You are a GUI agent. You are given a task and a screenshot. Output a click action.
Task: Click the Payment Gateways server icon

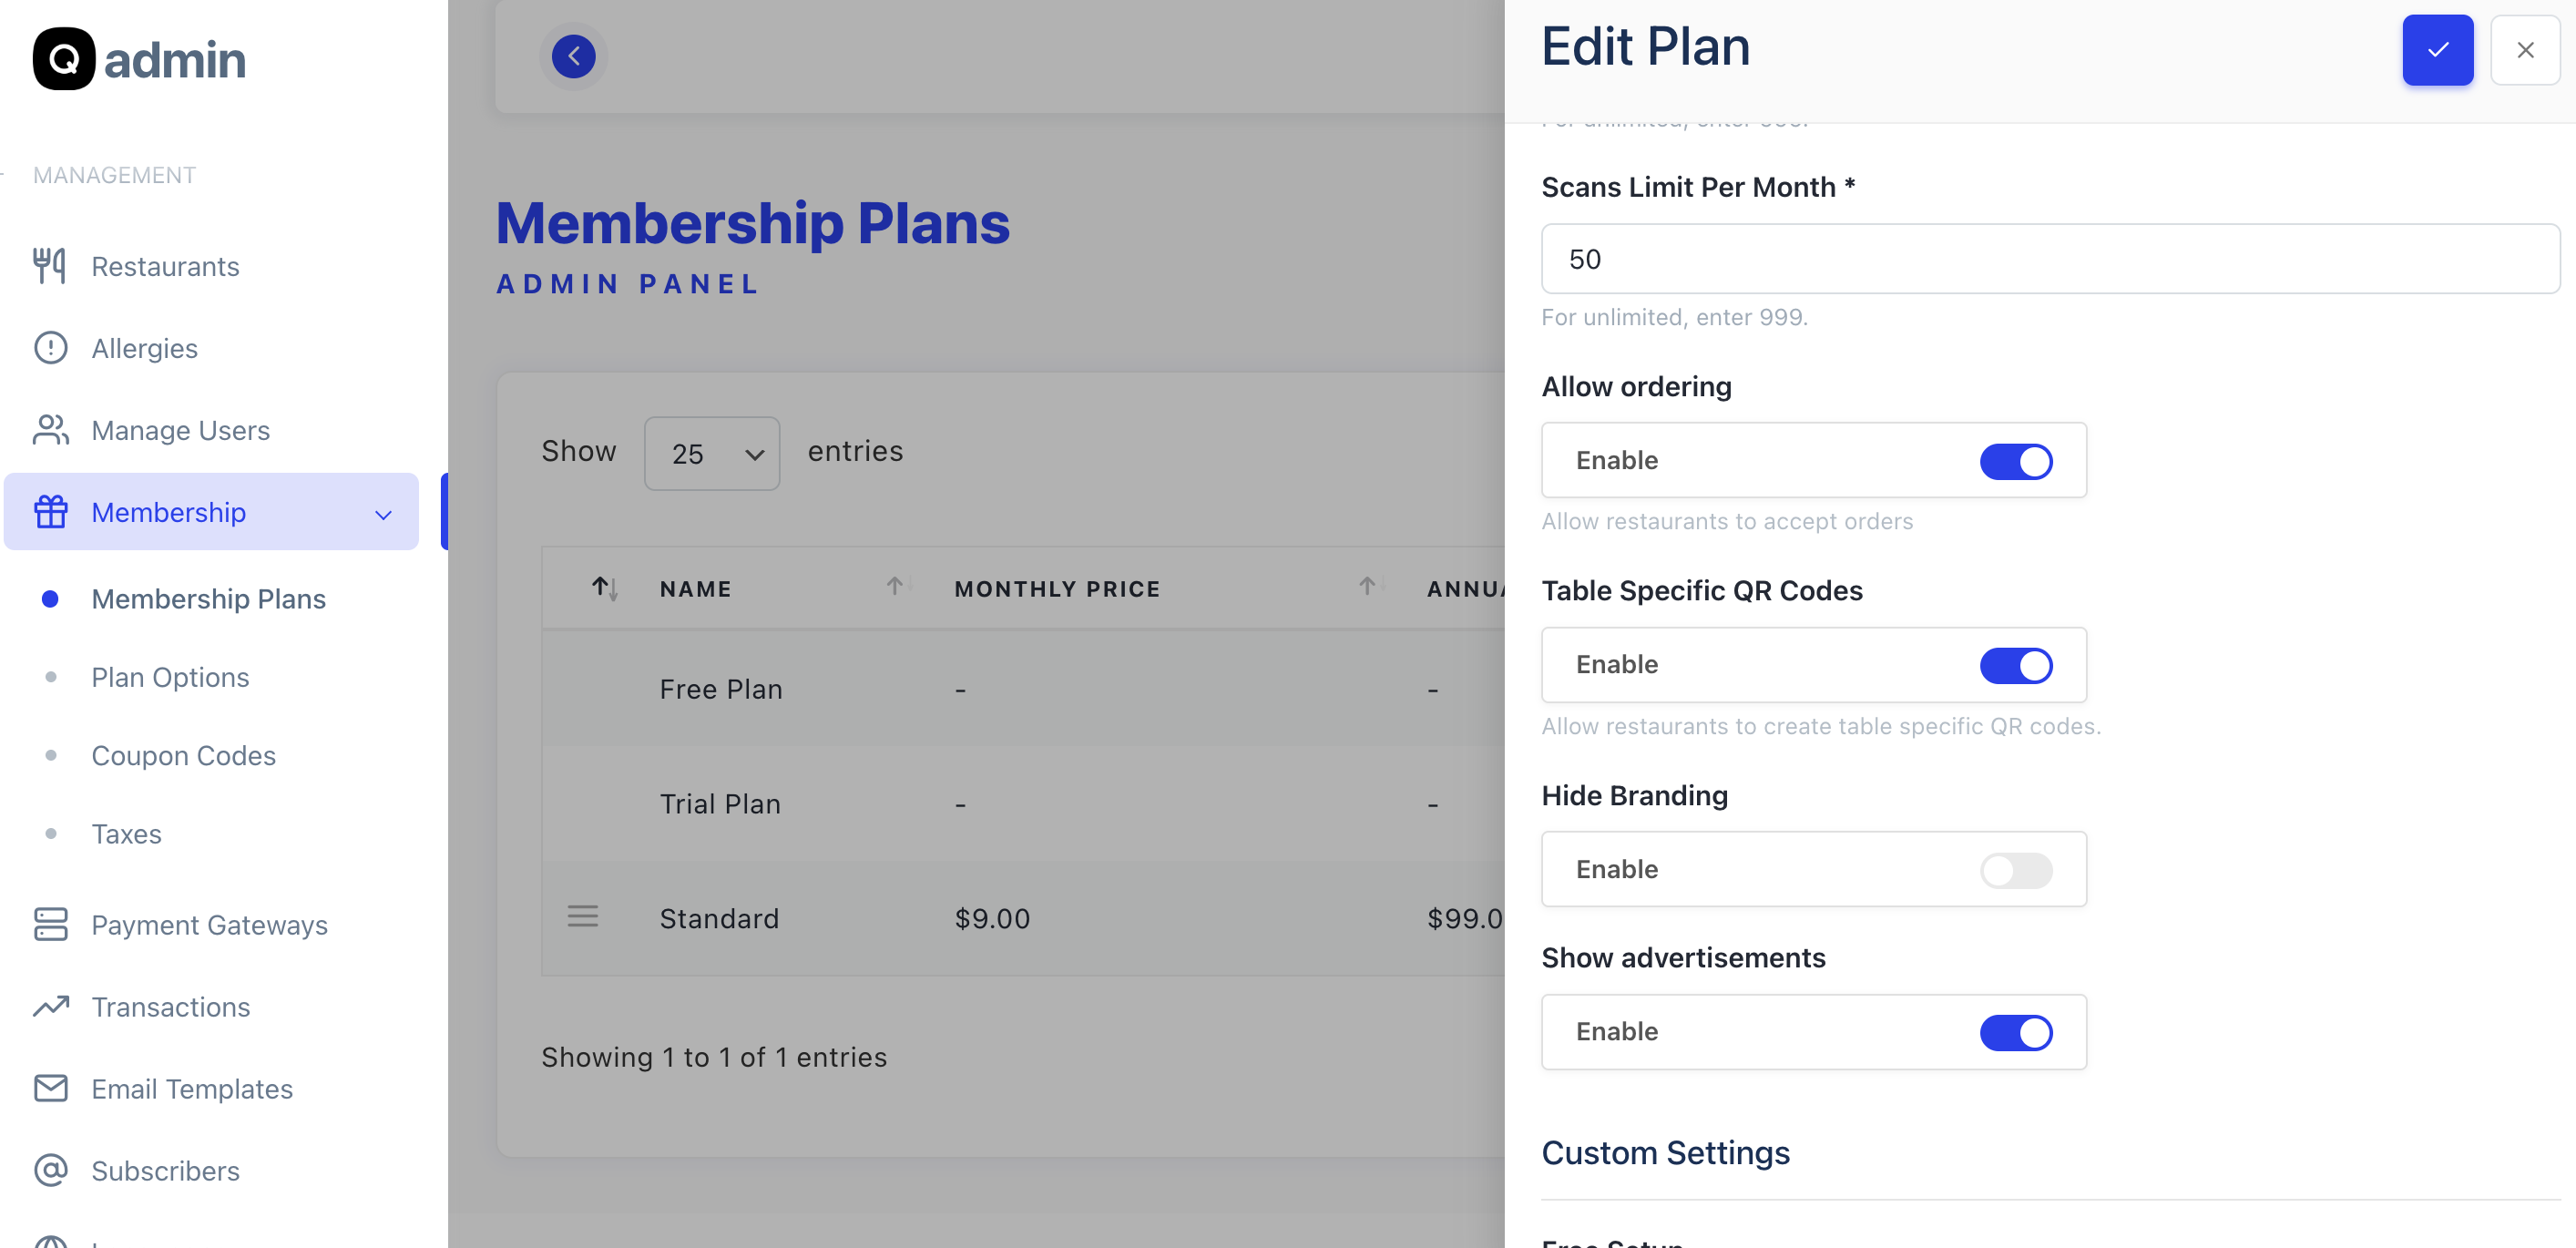click(x=50, y=924)
